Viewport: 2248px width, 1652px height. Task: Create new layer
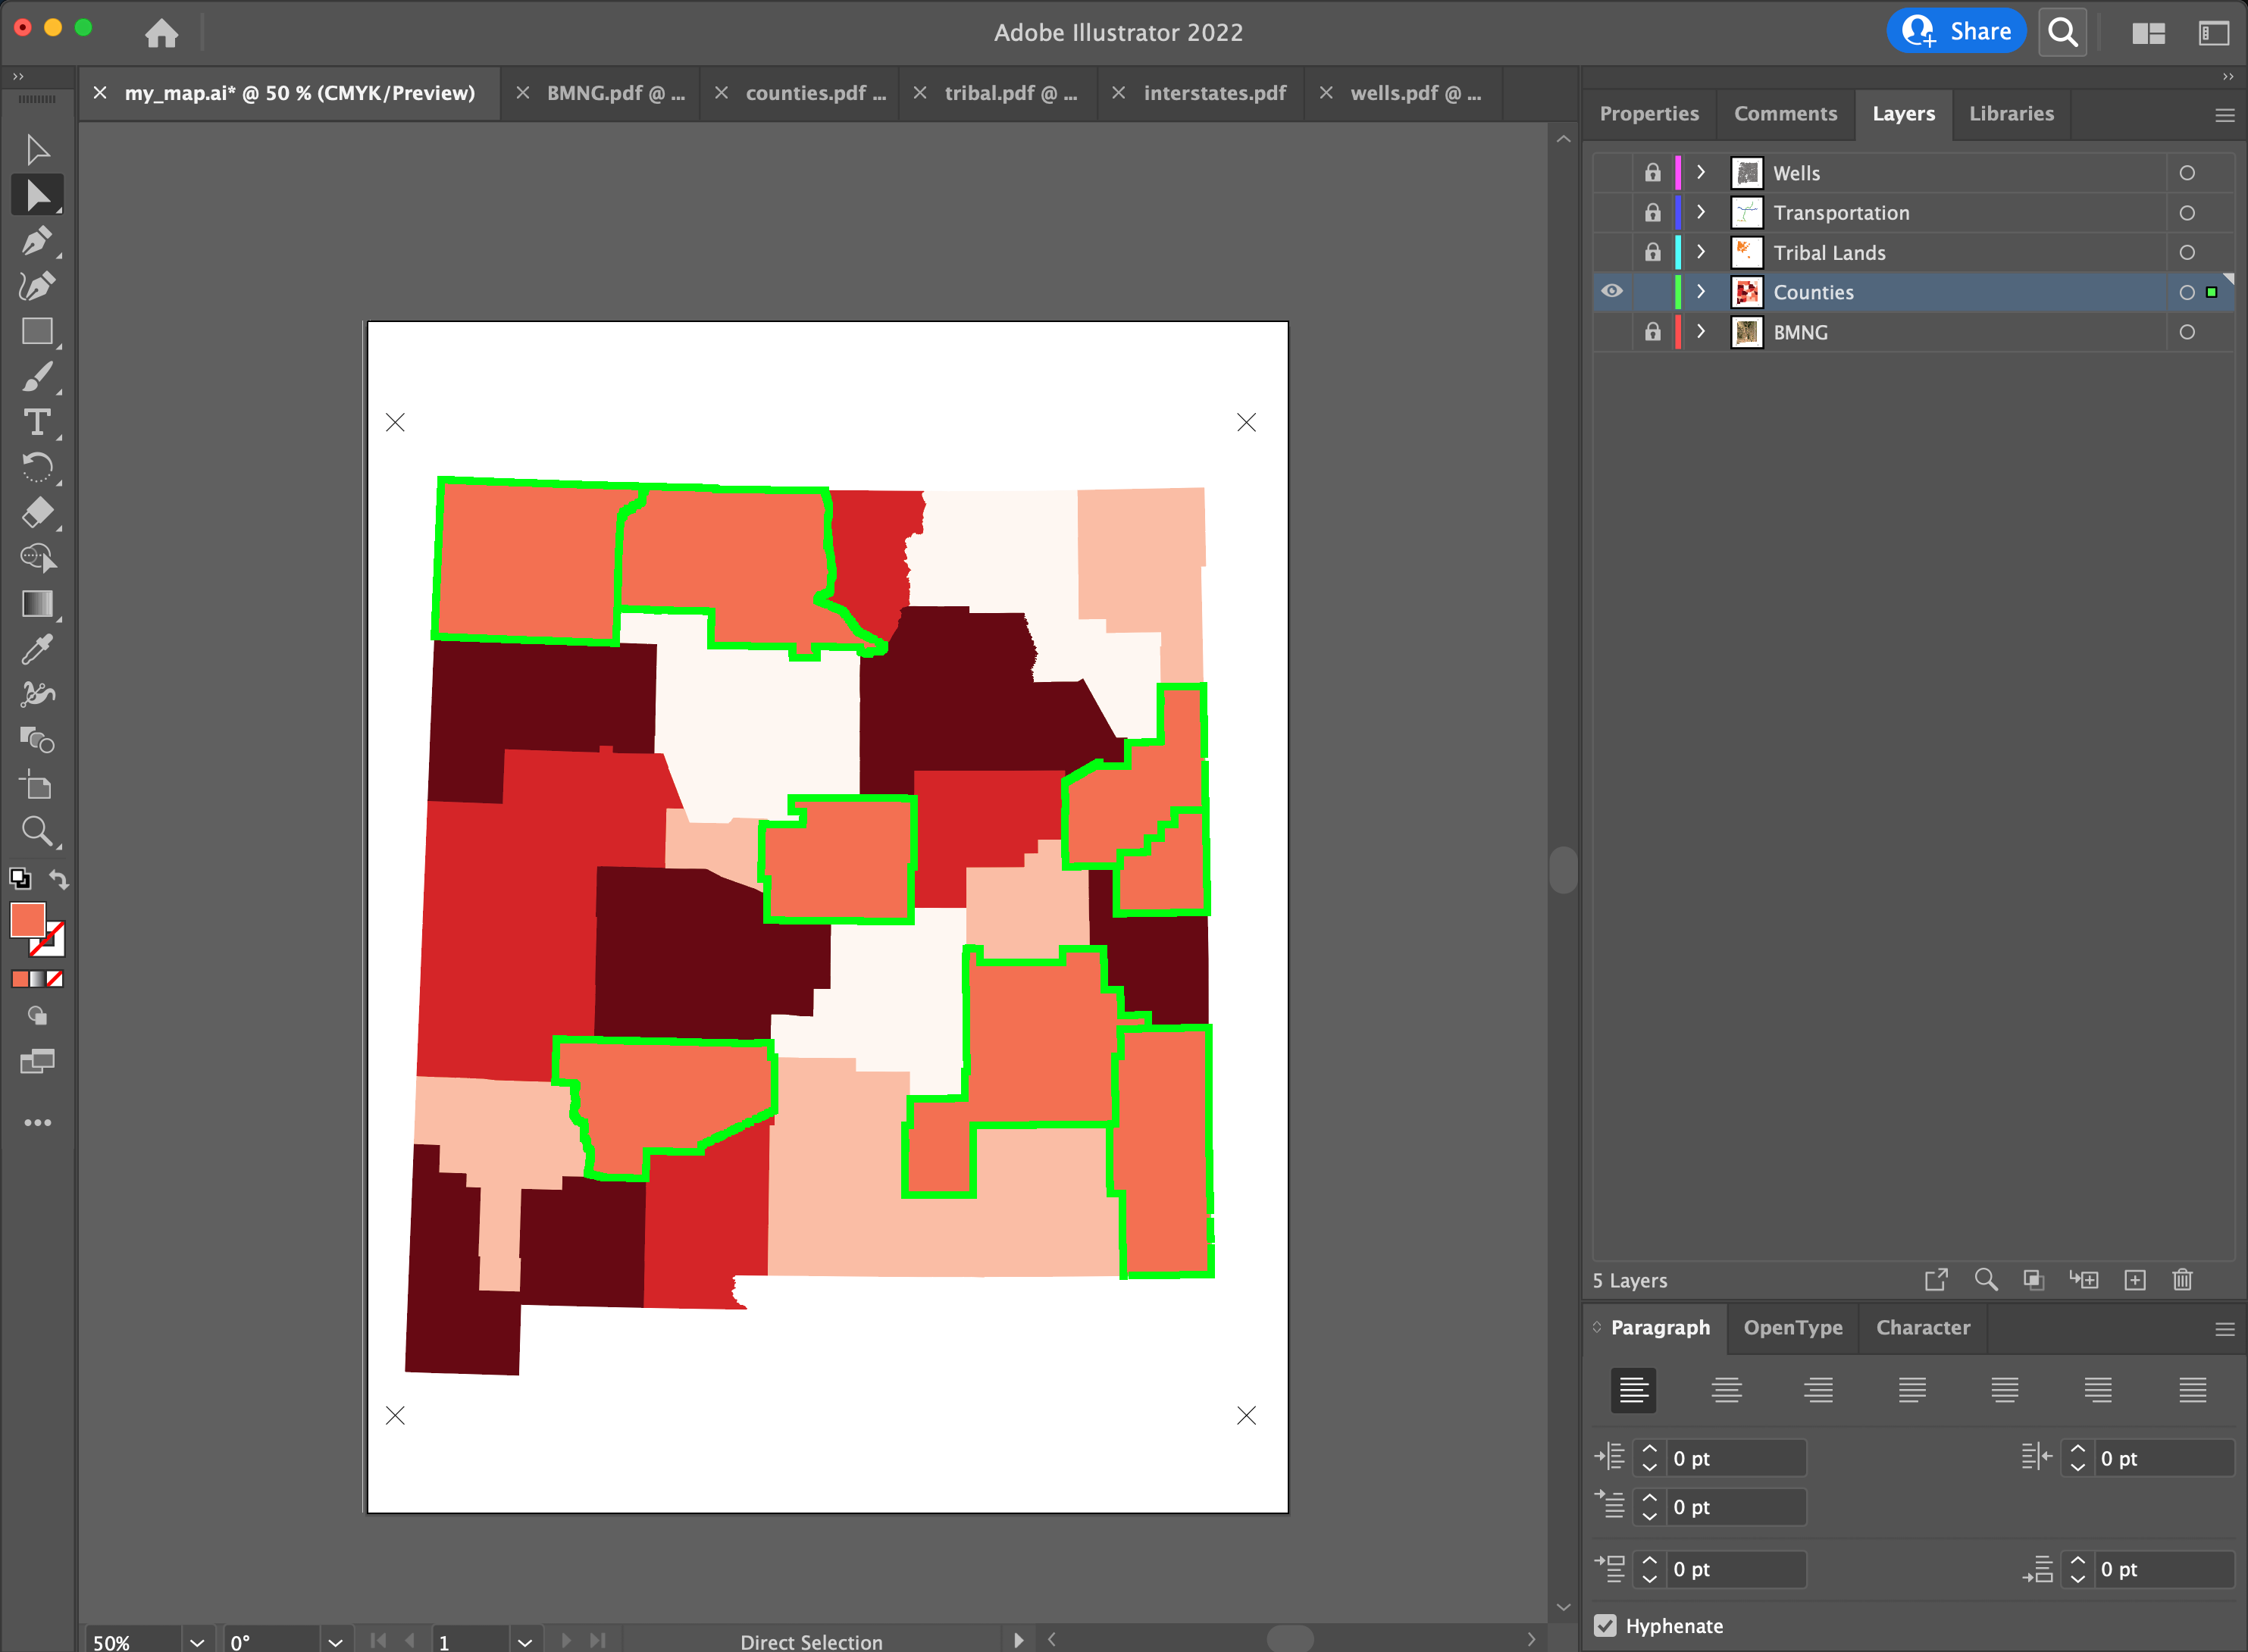pos(2135,1279)
